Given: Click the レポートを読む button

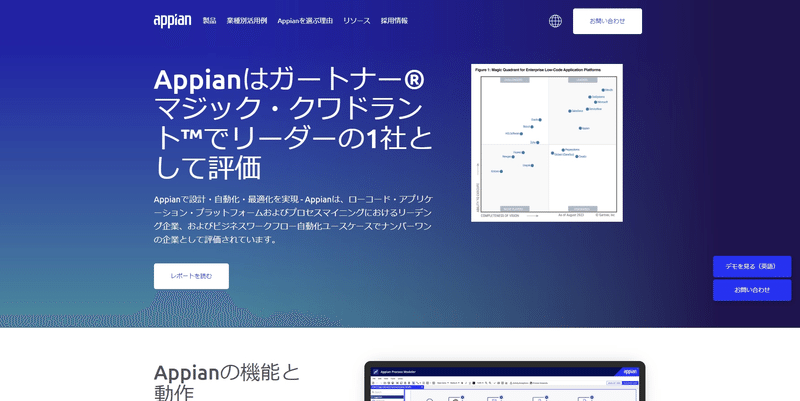Looking at the screenshot, I should [191, 276].
